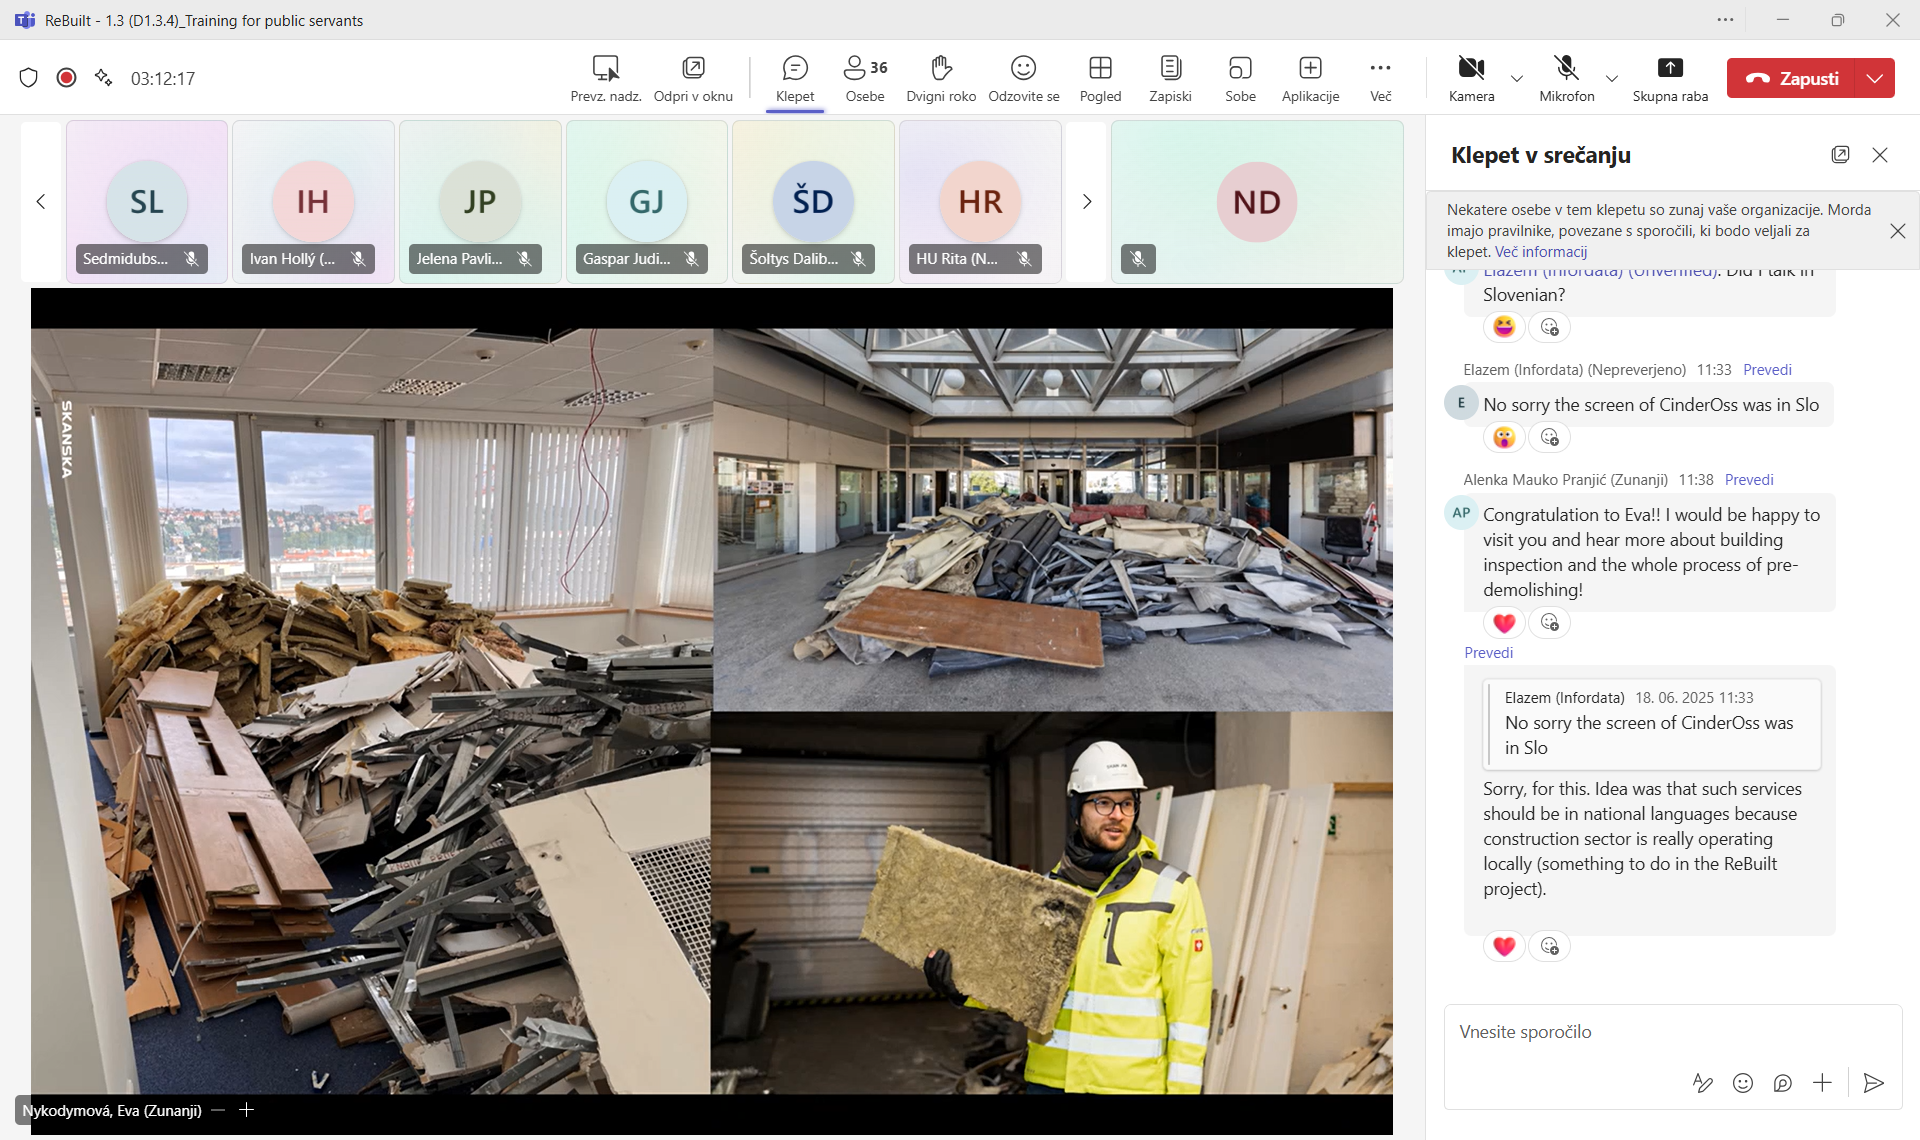Click the E avatar of Elazem
This screenshot has width=1920, height=1140.
point(1461,403)
